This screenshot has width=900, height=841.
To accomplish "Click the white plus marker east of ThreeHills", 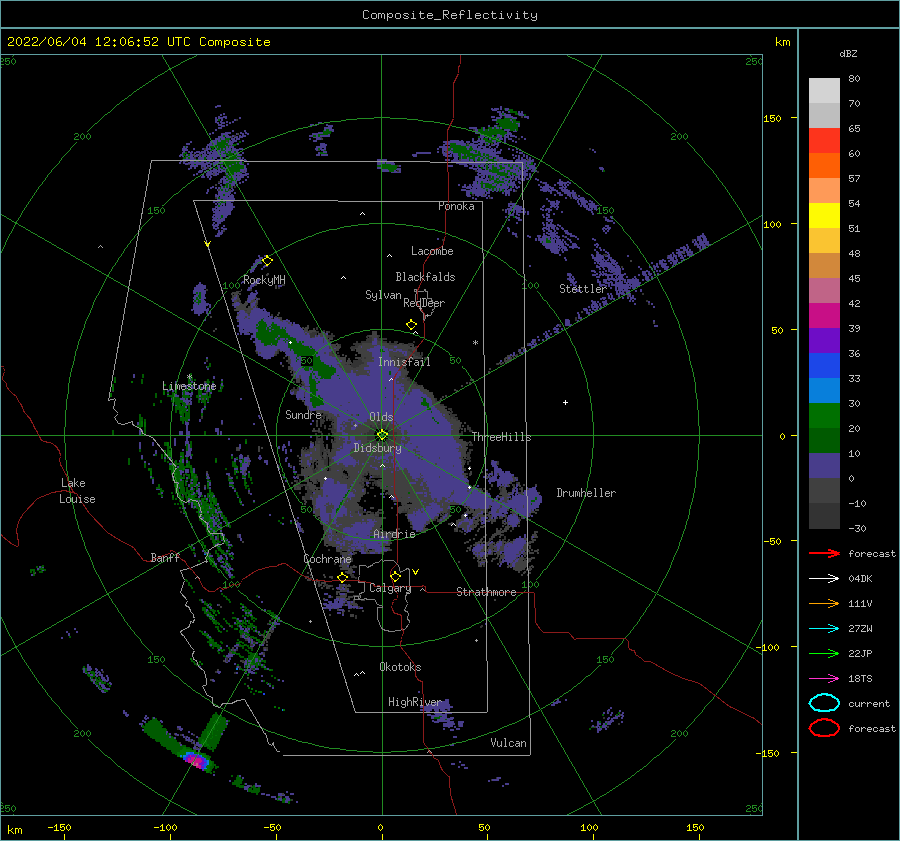I will (x=565, y=402).
